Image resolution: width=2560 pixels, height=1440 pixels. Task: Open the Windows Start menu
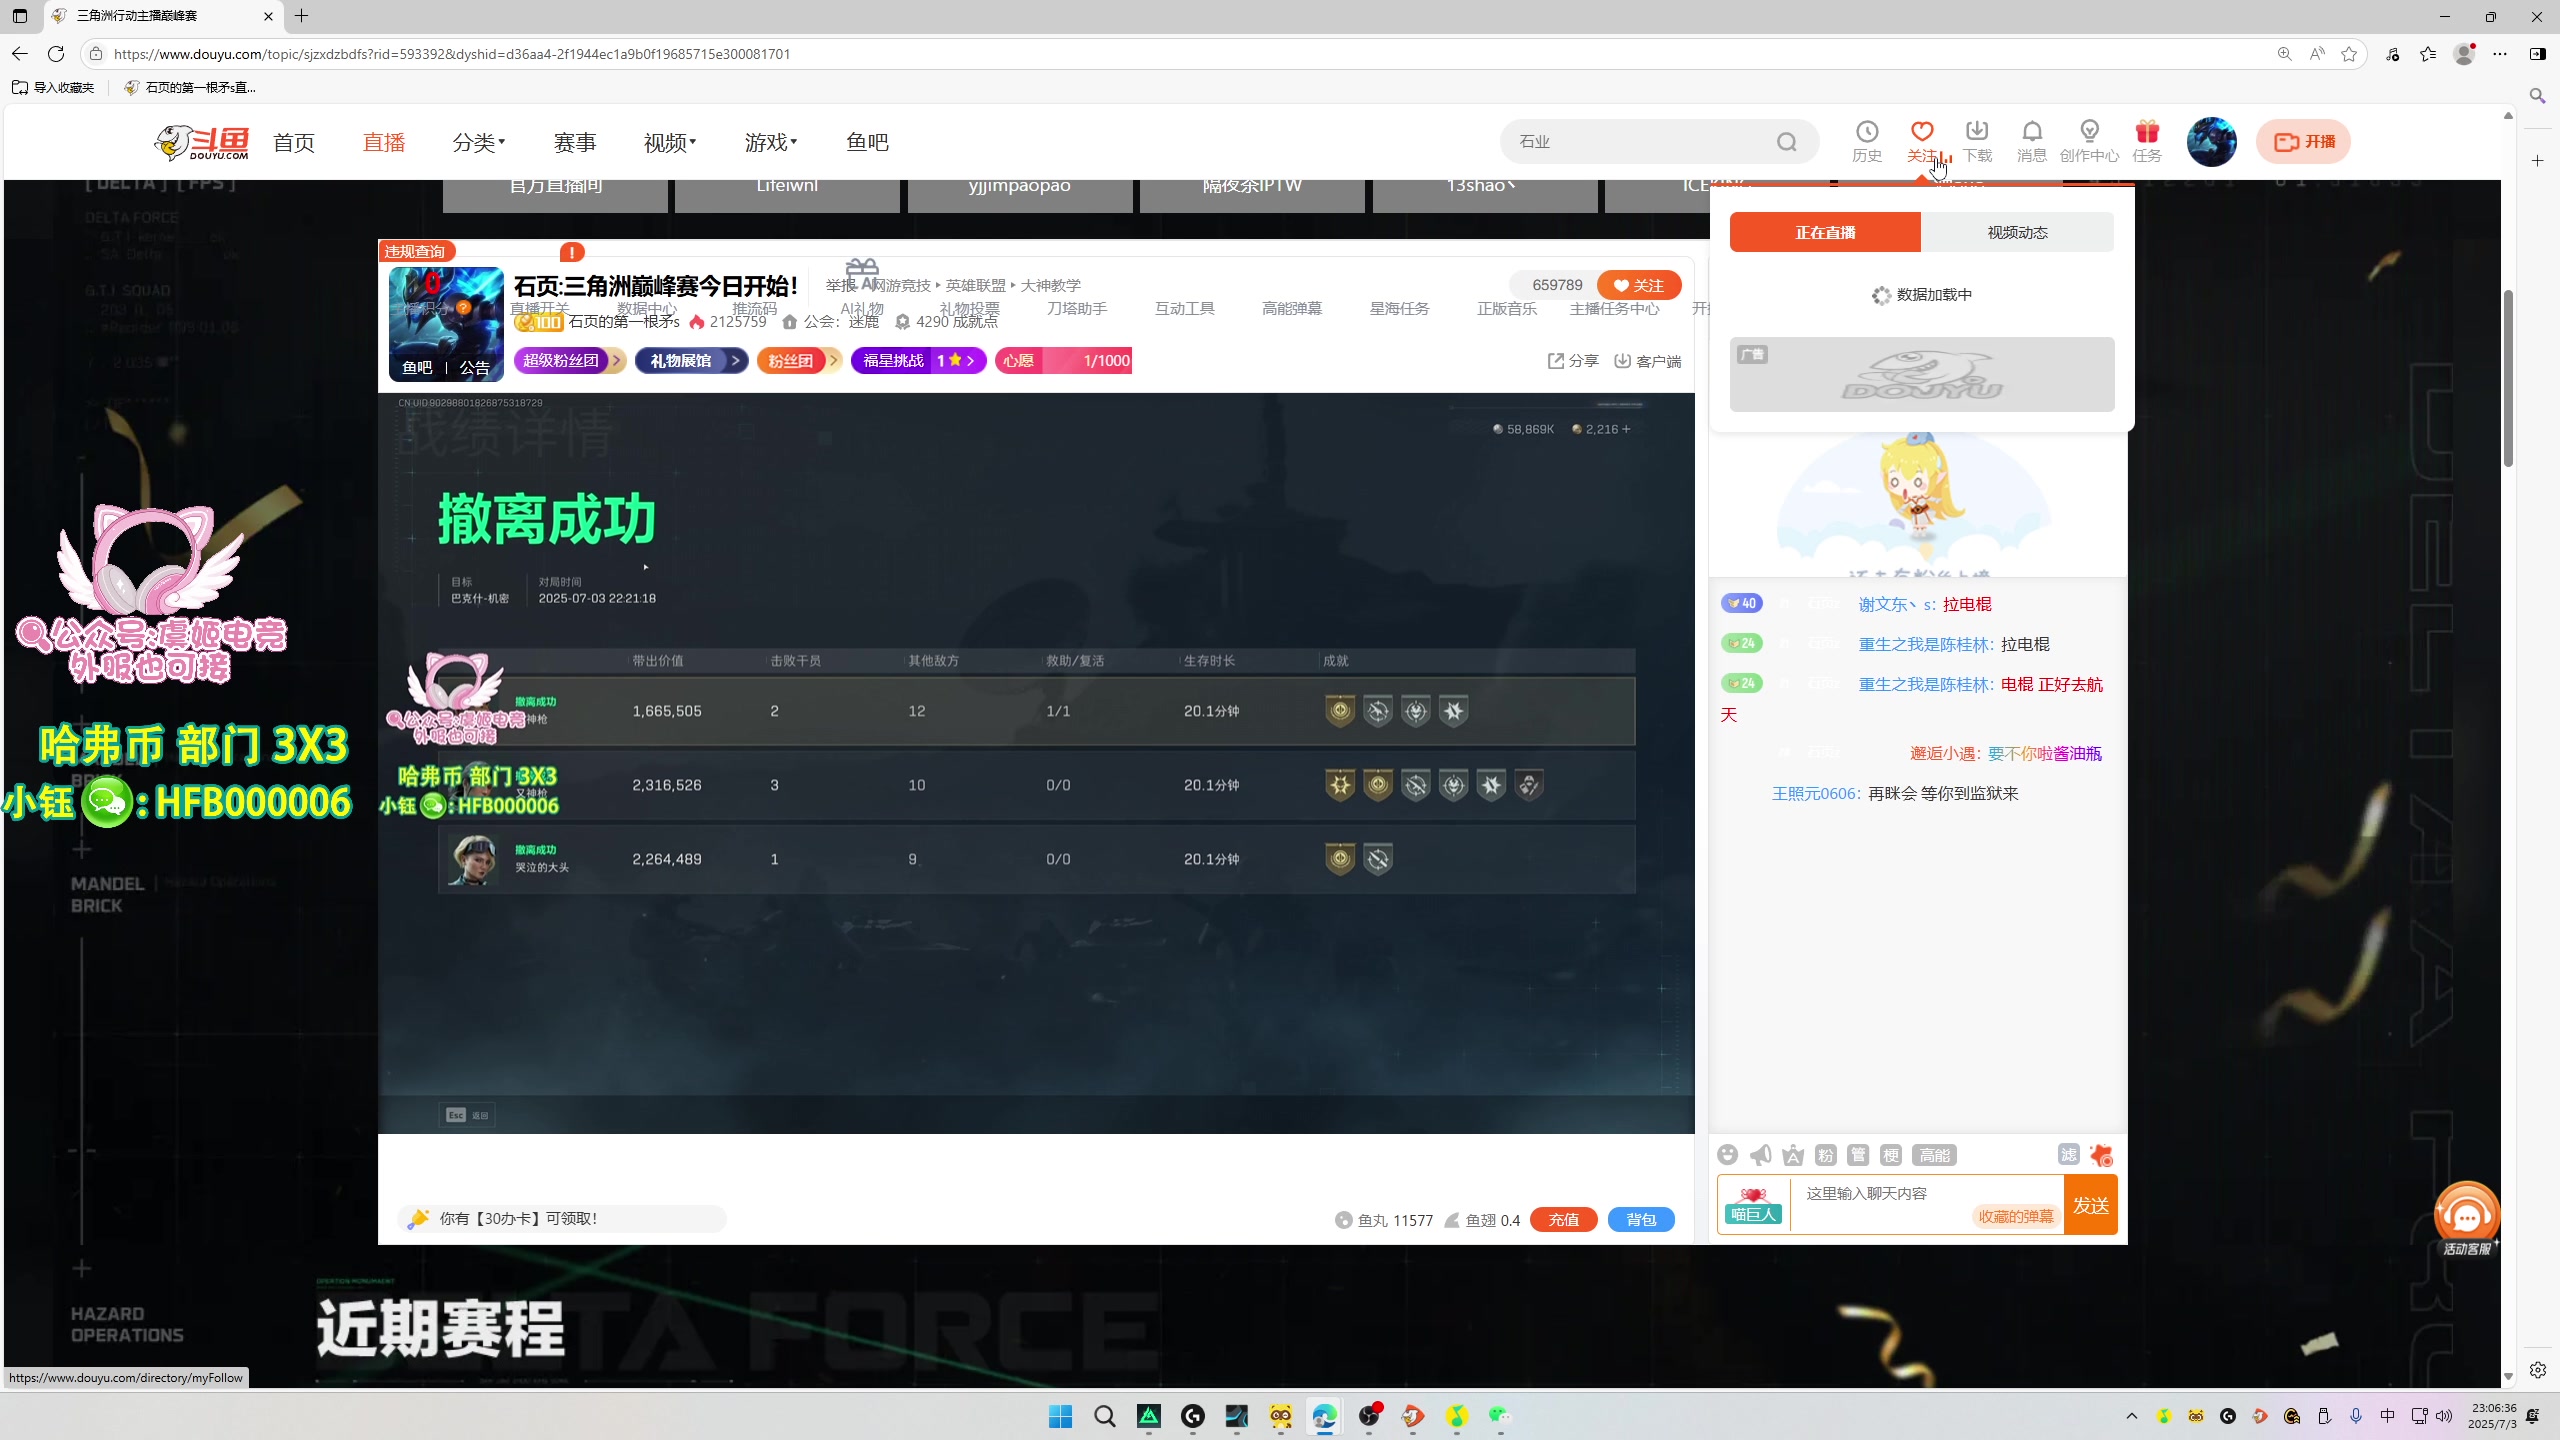coord(1060,1416)
